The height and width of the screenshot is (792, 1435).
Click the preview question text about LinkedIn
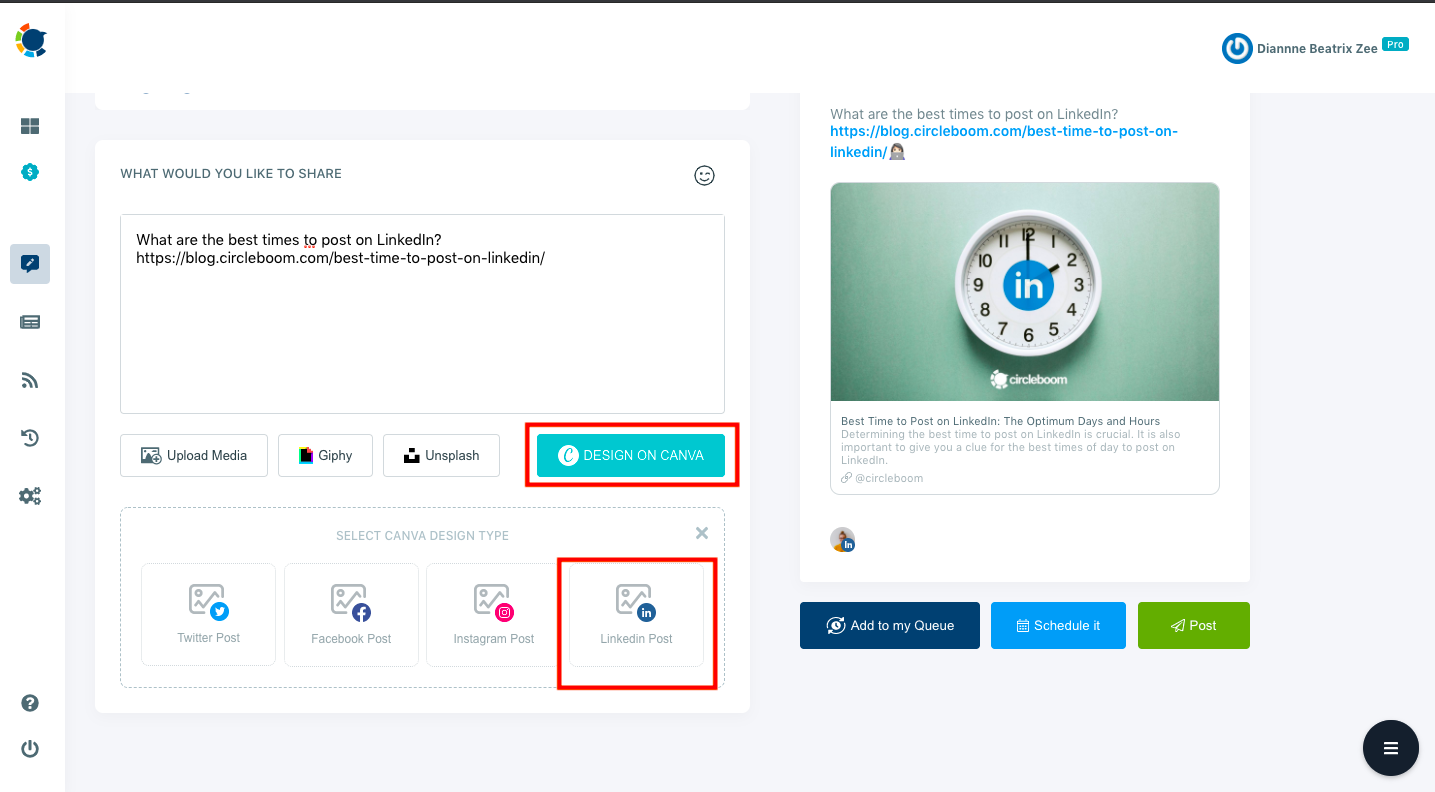click(974, 114)
